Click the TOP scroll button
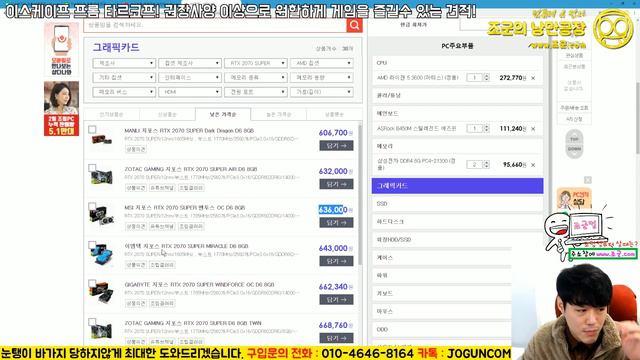 [574, 139]
